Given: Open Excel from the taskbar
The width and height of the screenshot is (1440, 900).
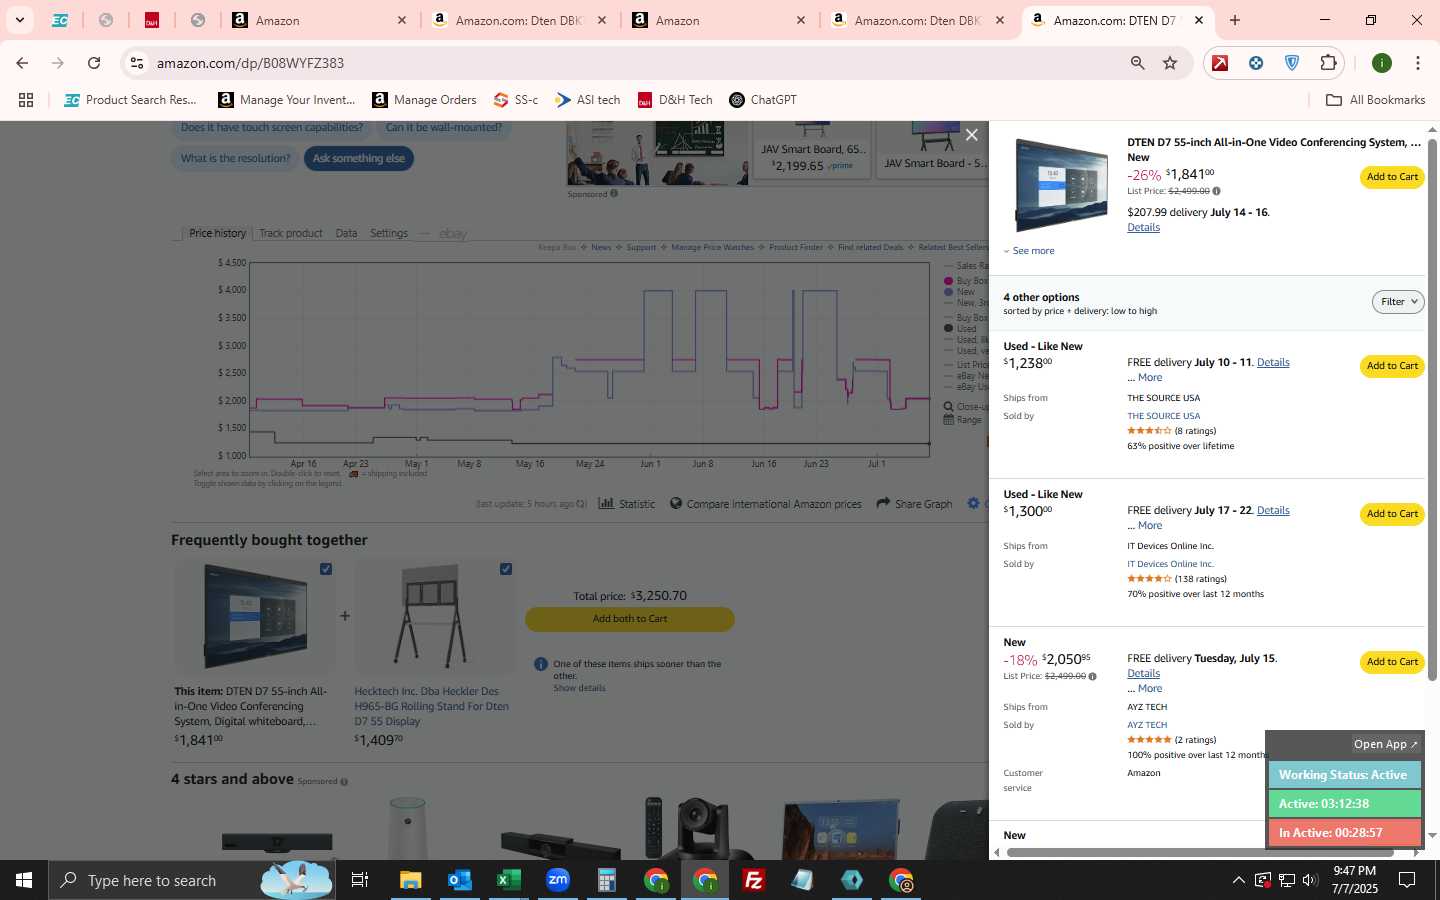Looking at the screenshot, I should coord(508,880).
